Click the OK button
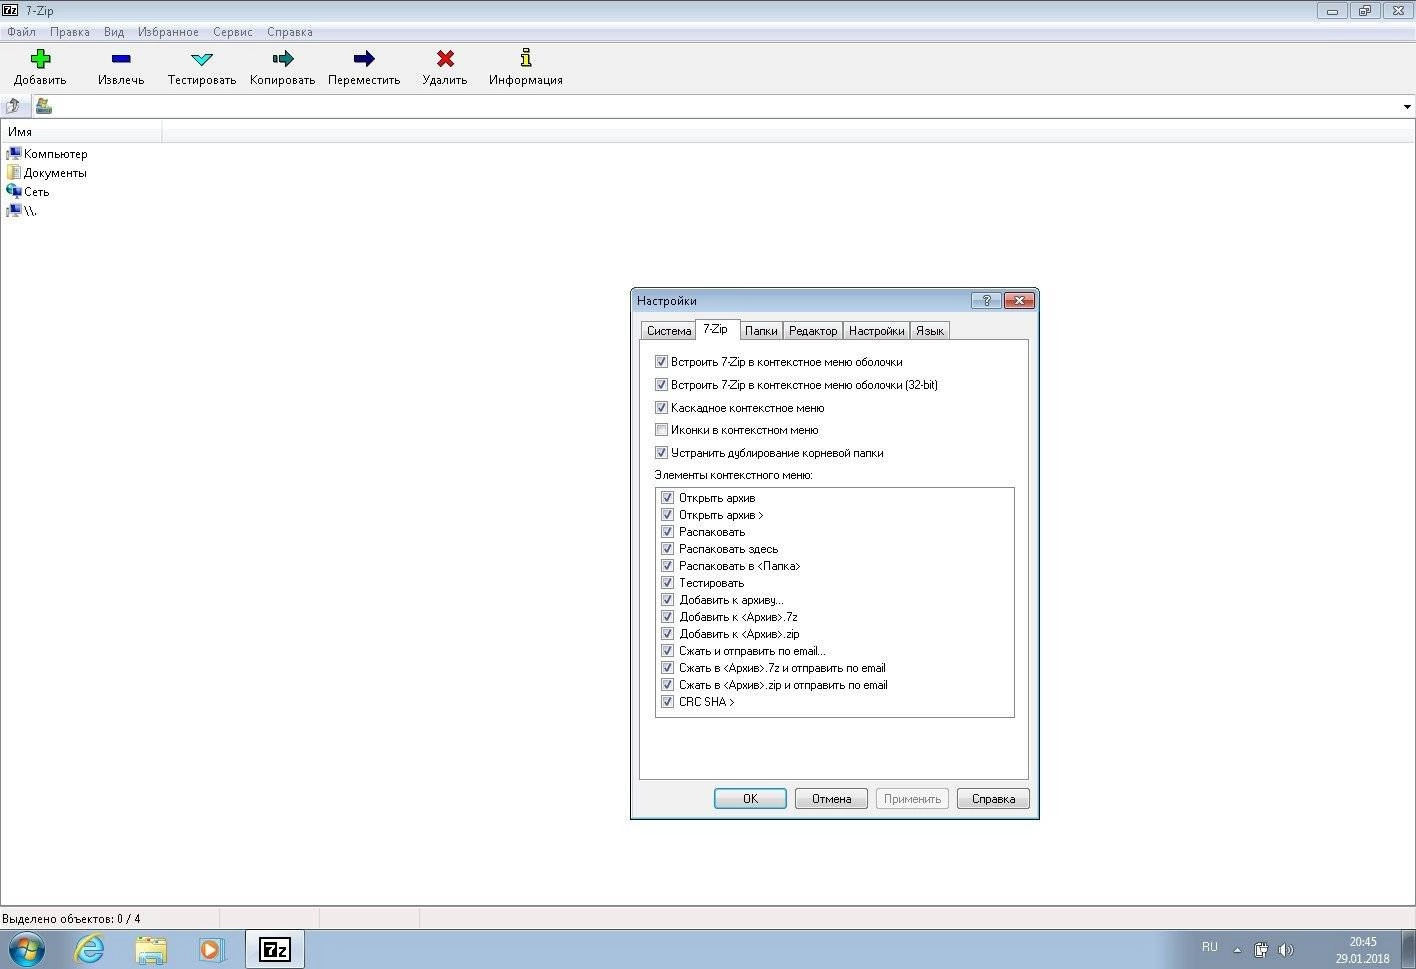Viewport: 1416px width, 969px height. pyautogui.click(x=750, y=799)
